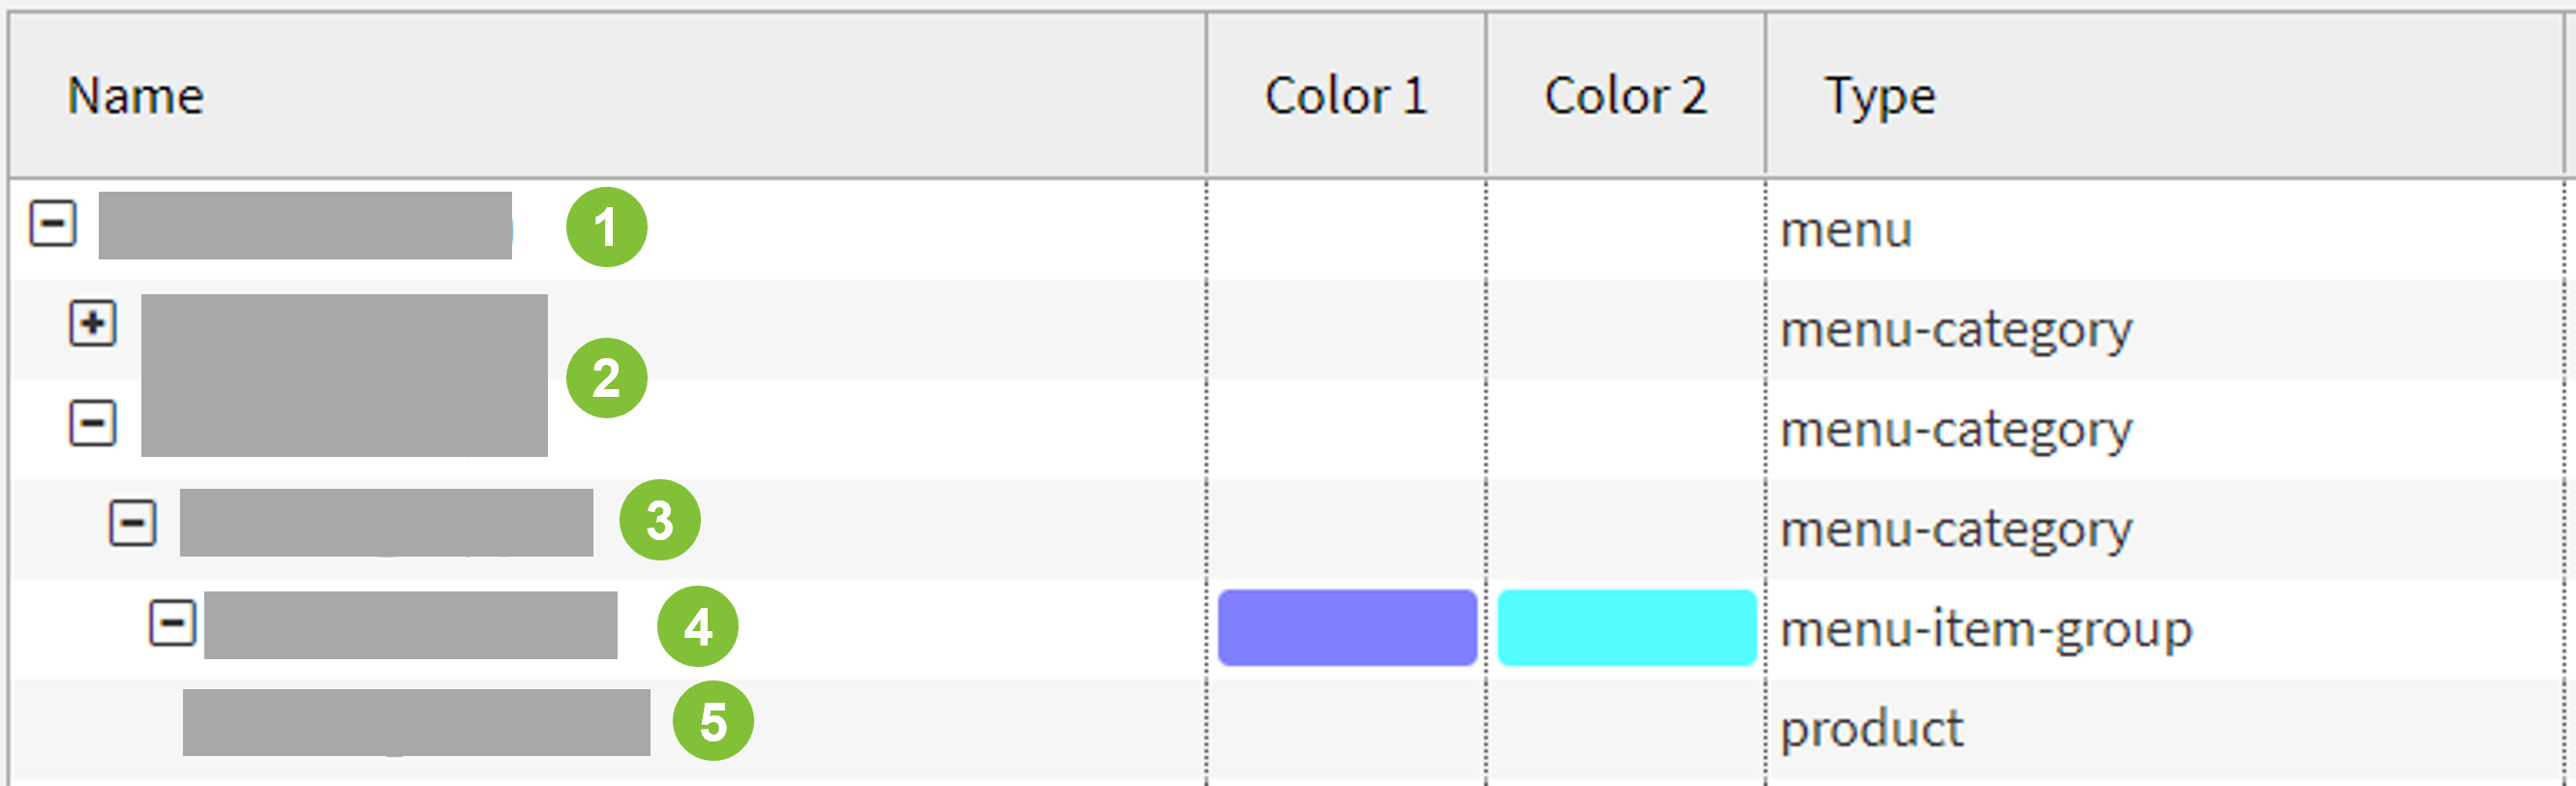2576x786 pixels.
Task: Click the green badge numbered 5
Action: 716,721
